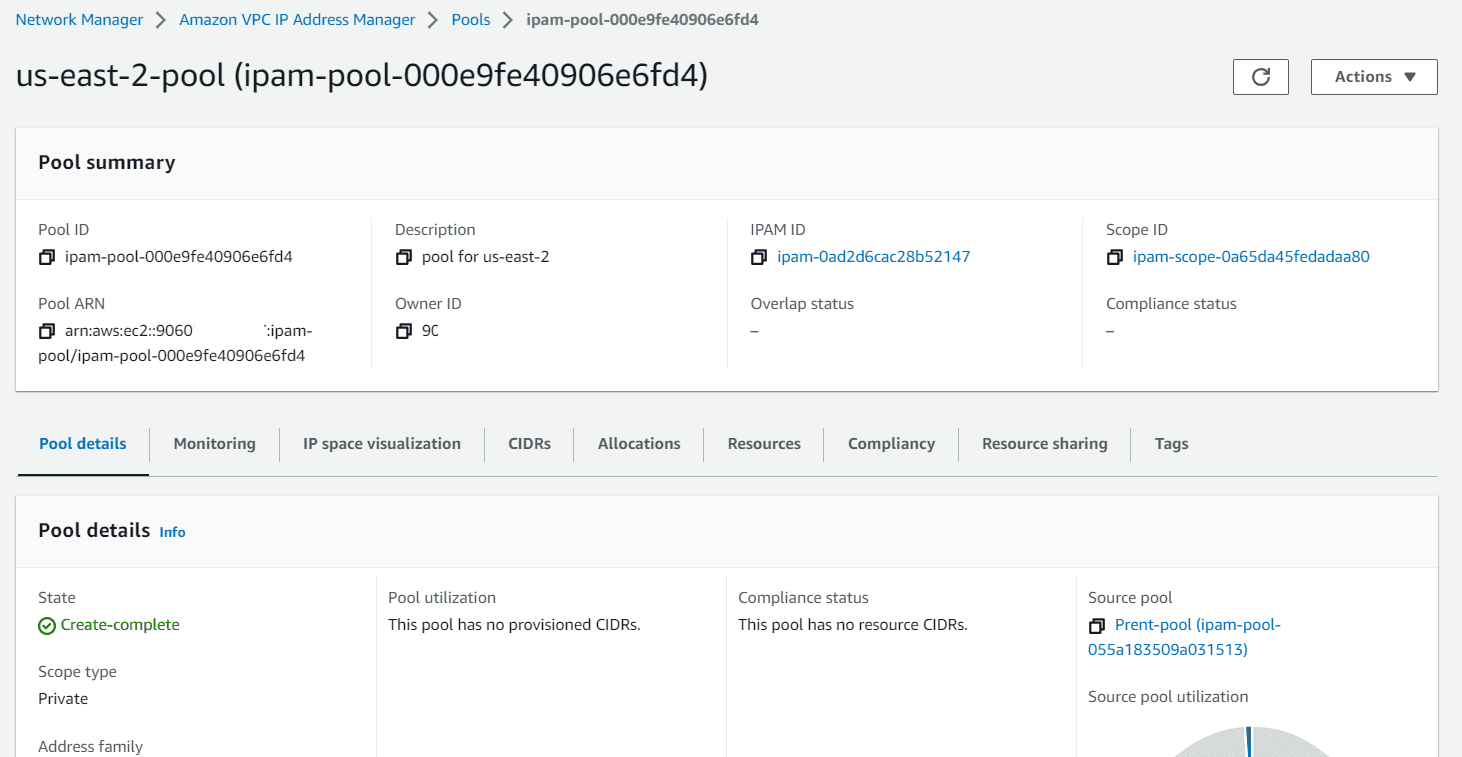Go to Amazon VPC IP Address Manager breadcrumb
This screenshot has height=757, width=1462.
[297, 20]
